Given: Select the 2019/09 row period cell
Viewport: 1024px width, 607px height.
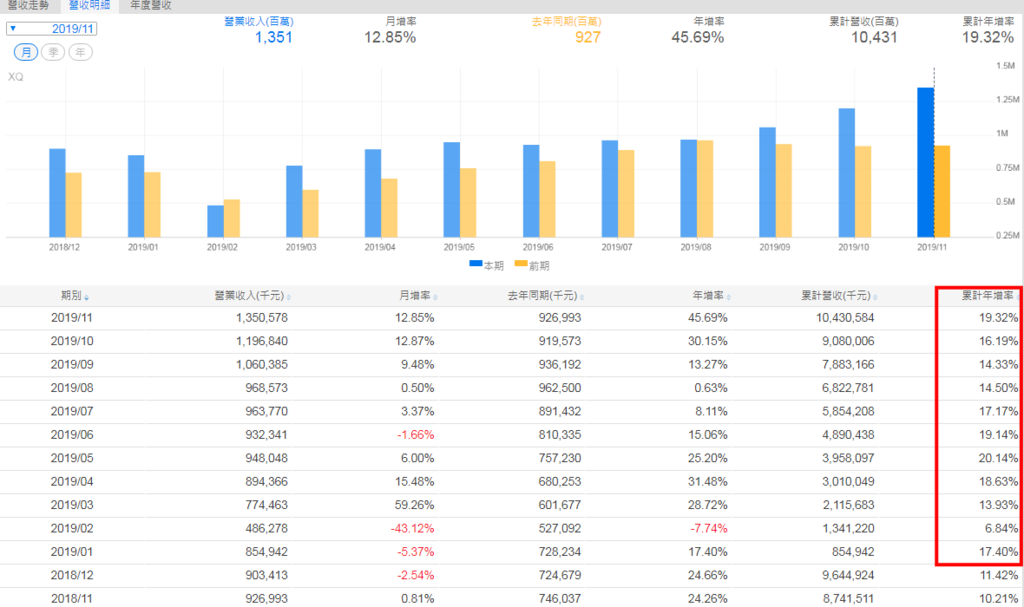Looking at the screenshot, I should pyautogui.click(x=72, y=365).
